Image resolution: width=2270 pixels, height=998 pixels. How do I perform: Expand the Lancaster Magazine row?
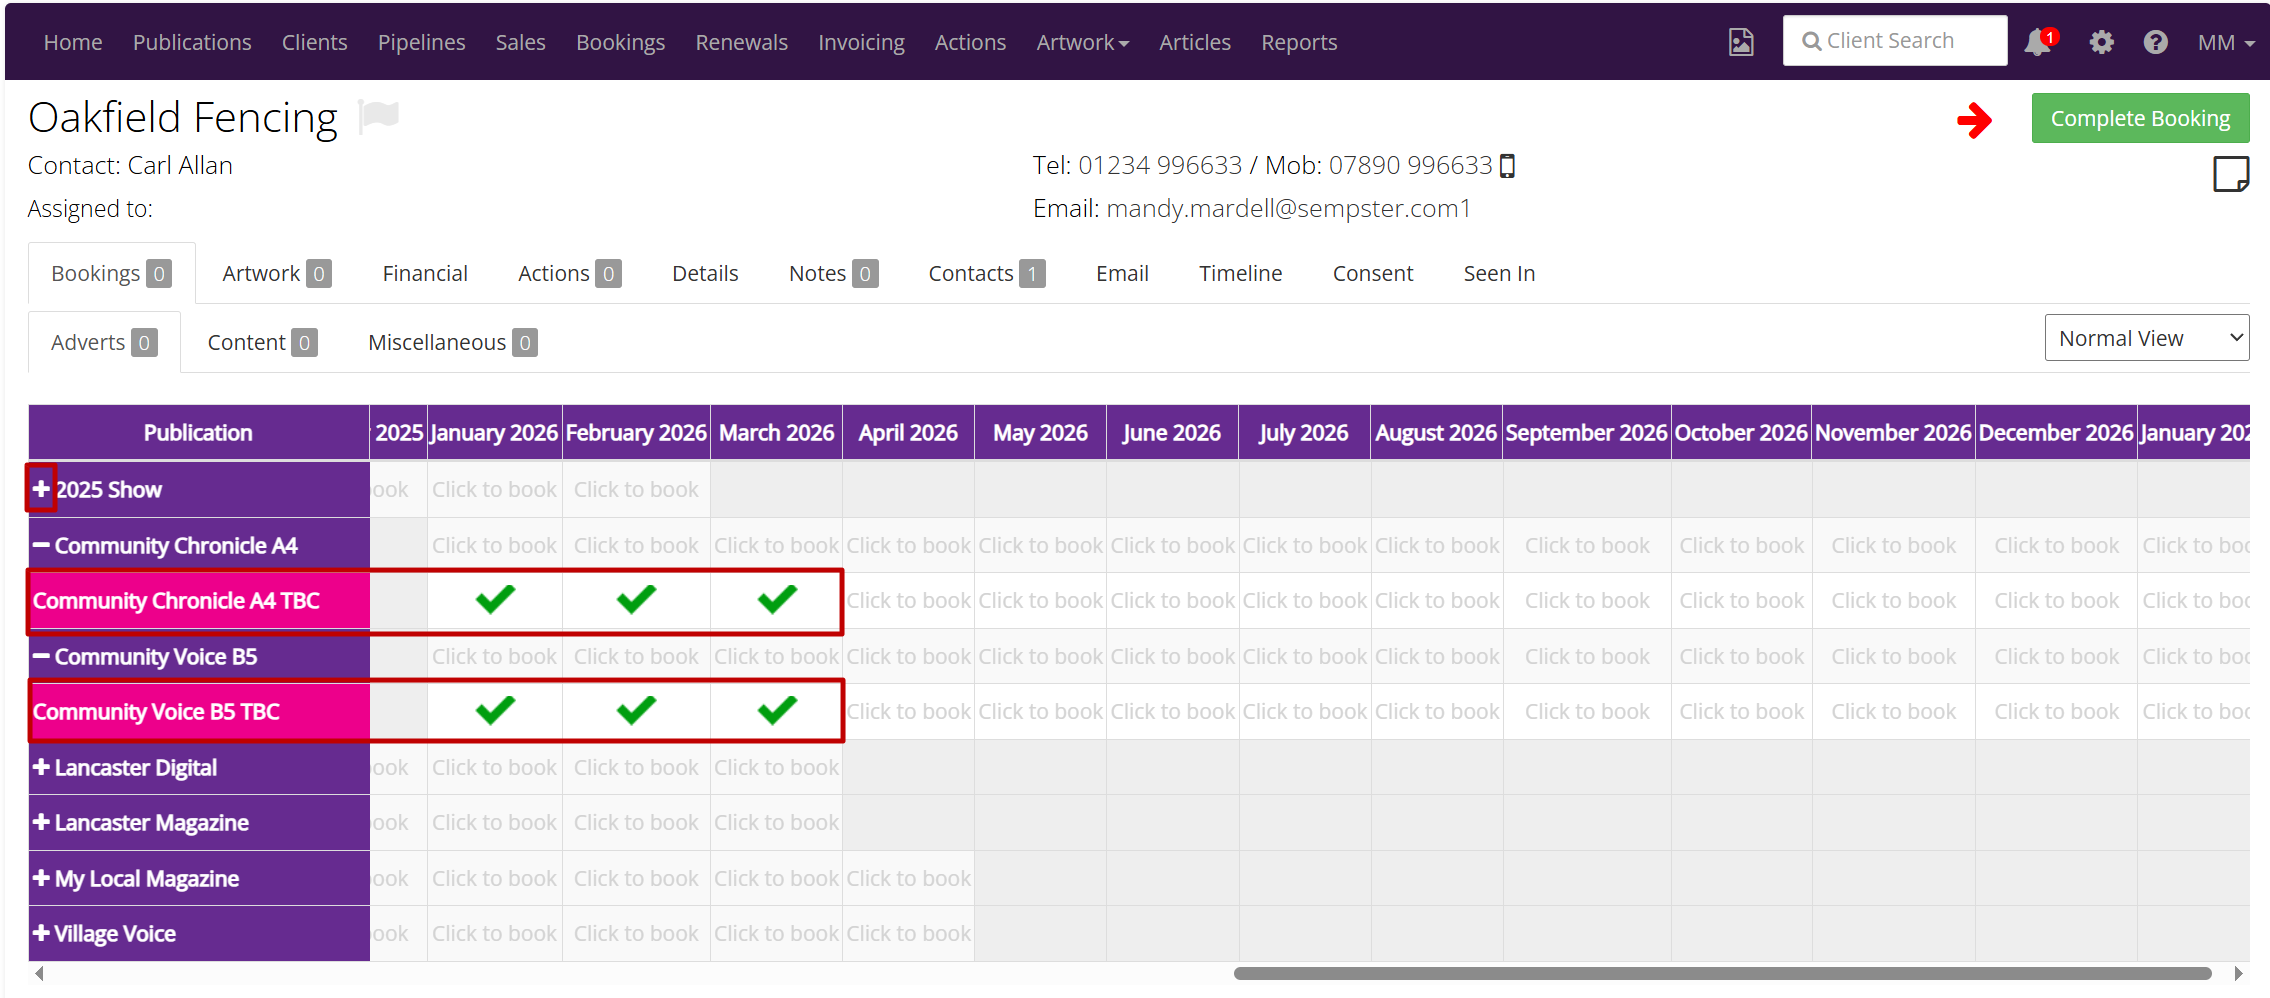[41, 822]
